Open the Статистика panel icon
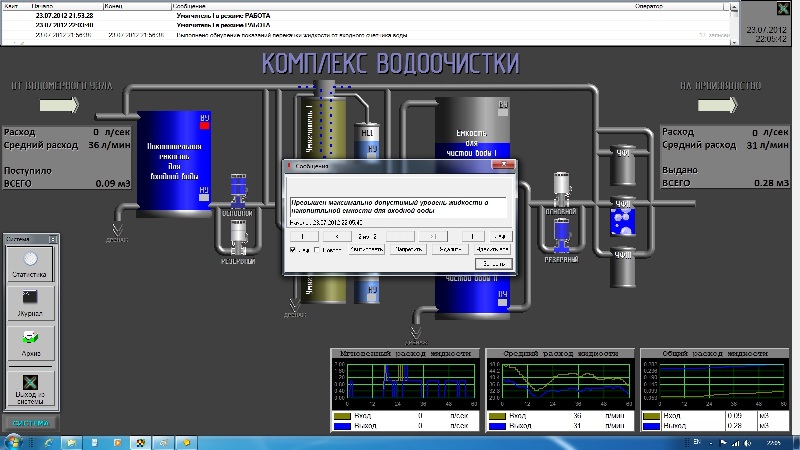The image size is (800, 450). pos(31,259)
